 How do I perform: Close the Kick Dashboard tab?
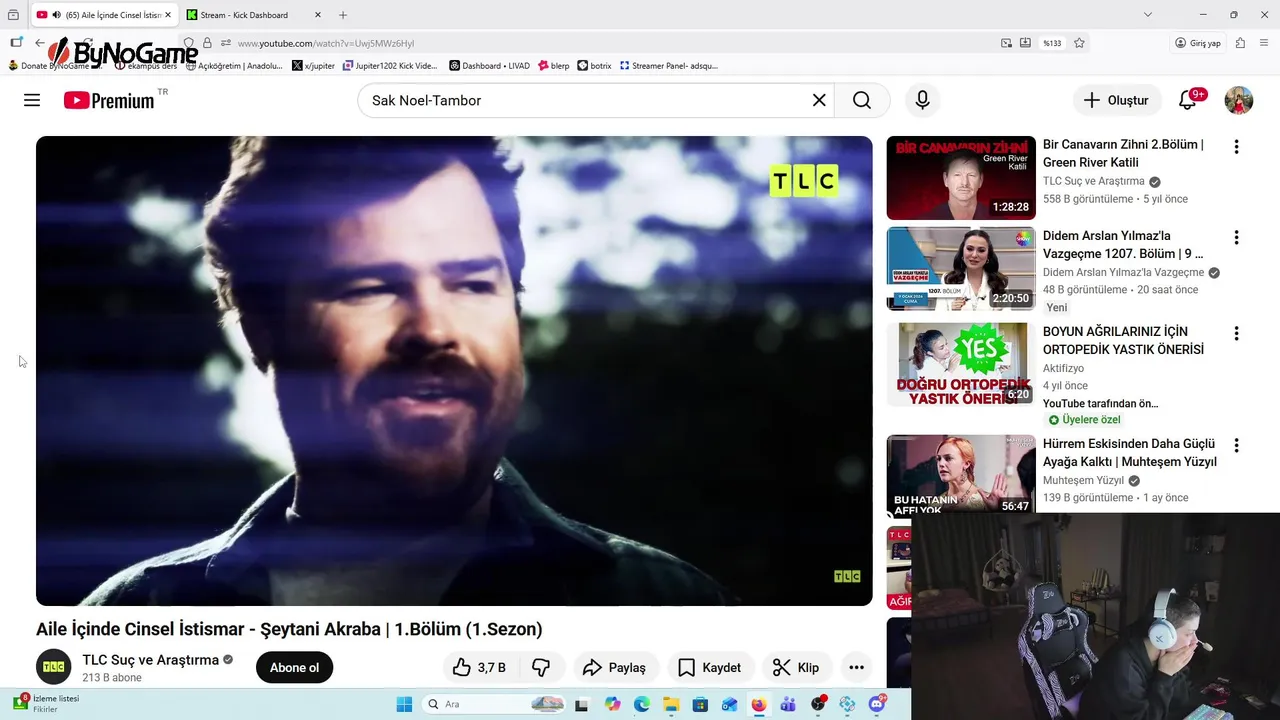point(318,15)
